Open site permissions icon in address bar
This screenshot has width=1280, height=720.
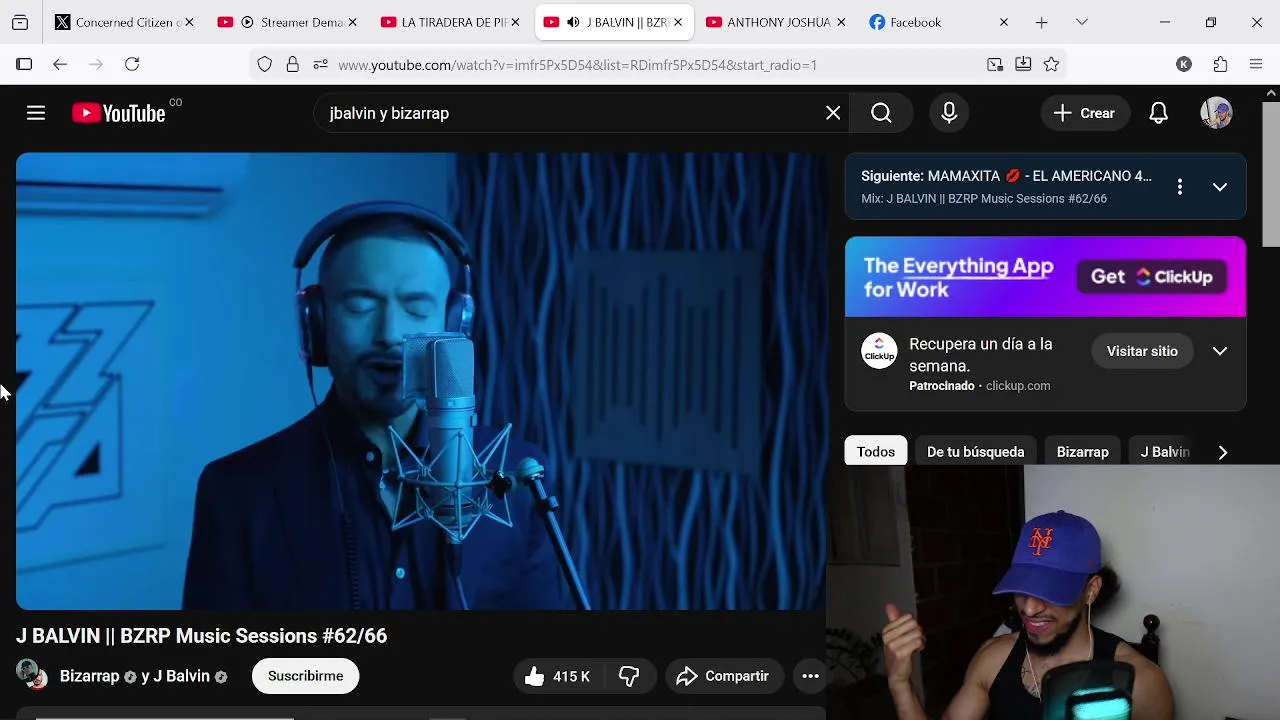click(320, 64)
